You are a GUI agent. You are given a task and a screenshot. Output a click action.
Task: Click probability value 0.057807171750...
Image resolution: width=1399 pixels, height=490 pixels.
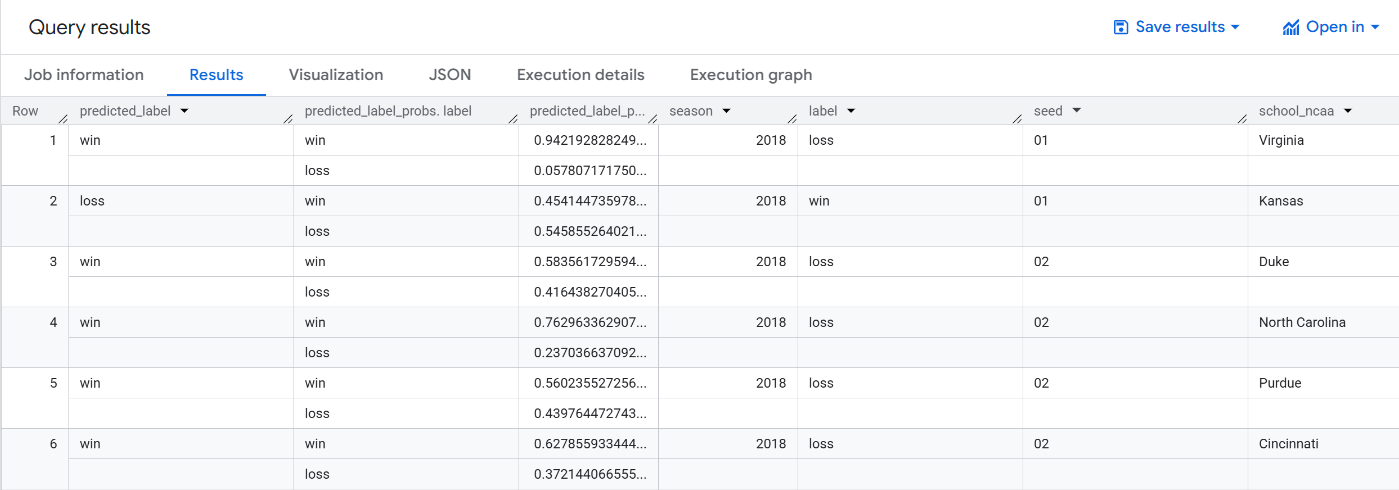[588, 171]
